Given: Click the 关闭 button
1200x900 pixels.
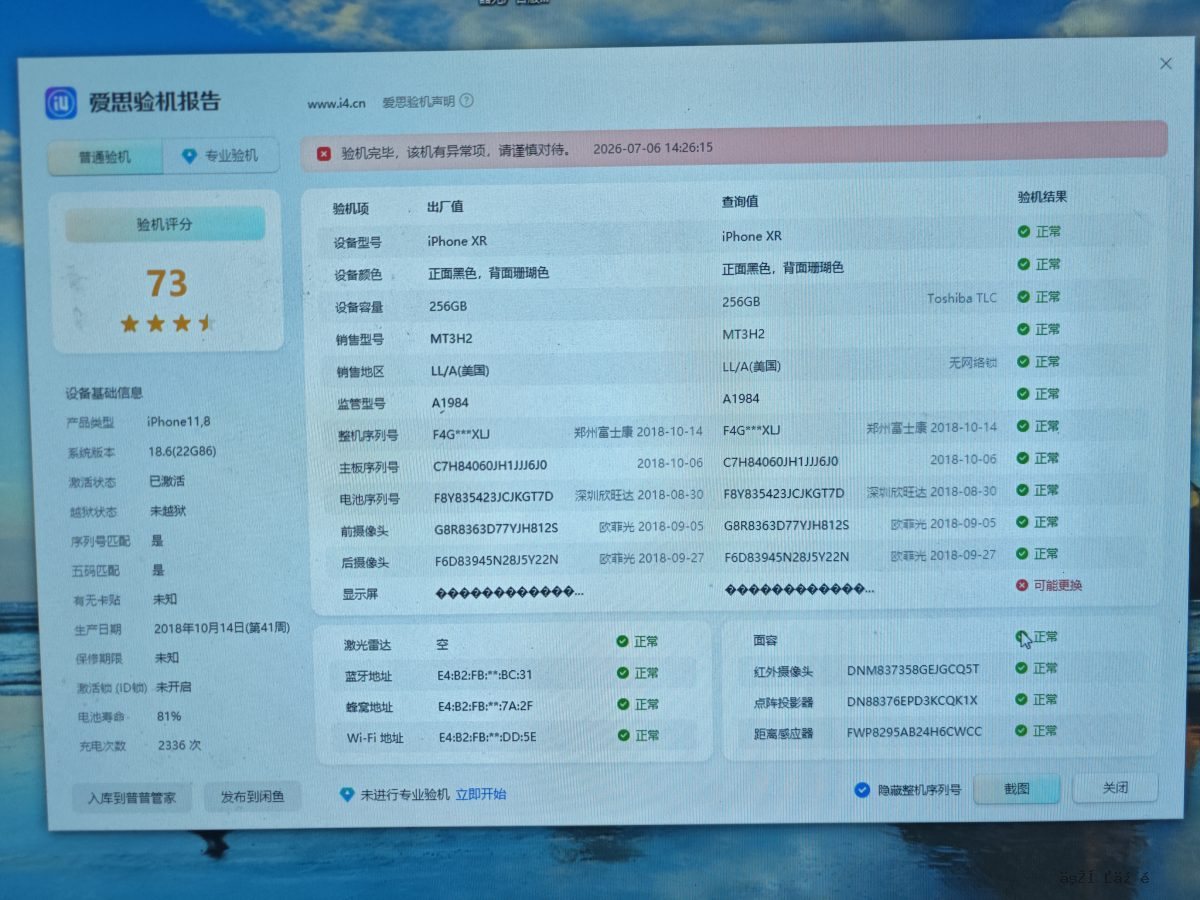Looking at the screenshot, I should (1116, 788).
